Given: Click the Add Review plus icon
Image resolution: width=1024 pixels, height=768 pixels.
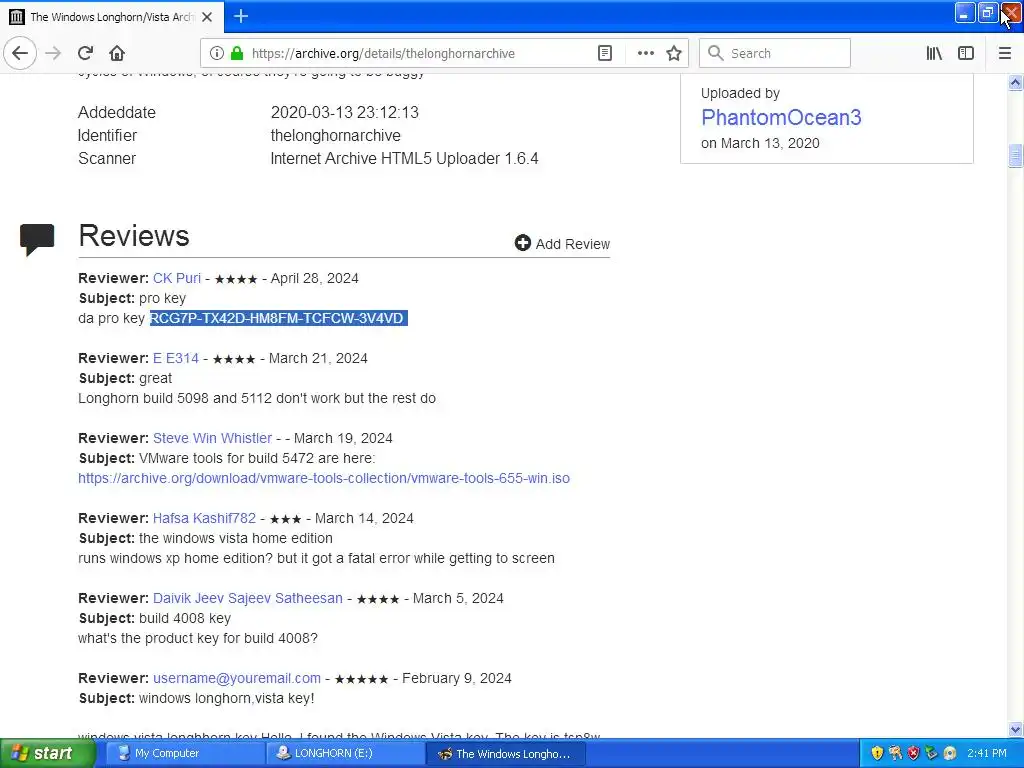Looking at the screenshot, I should click(522, 243).
